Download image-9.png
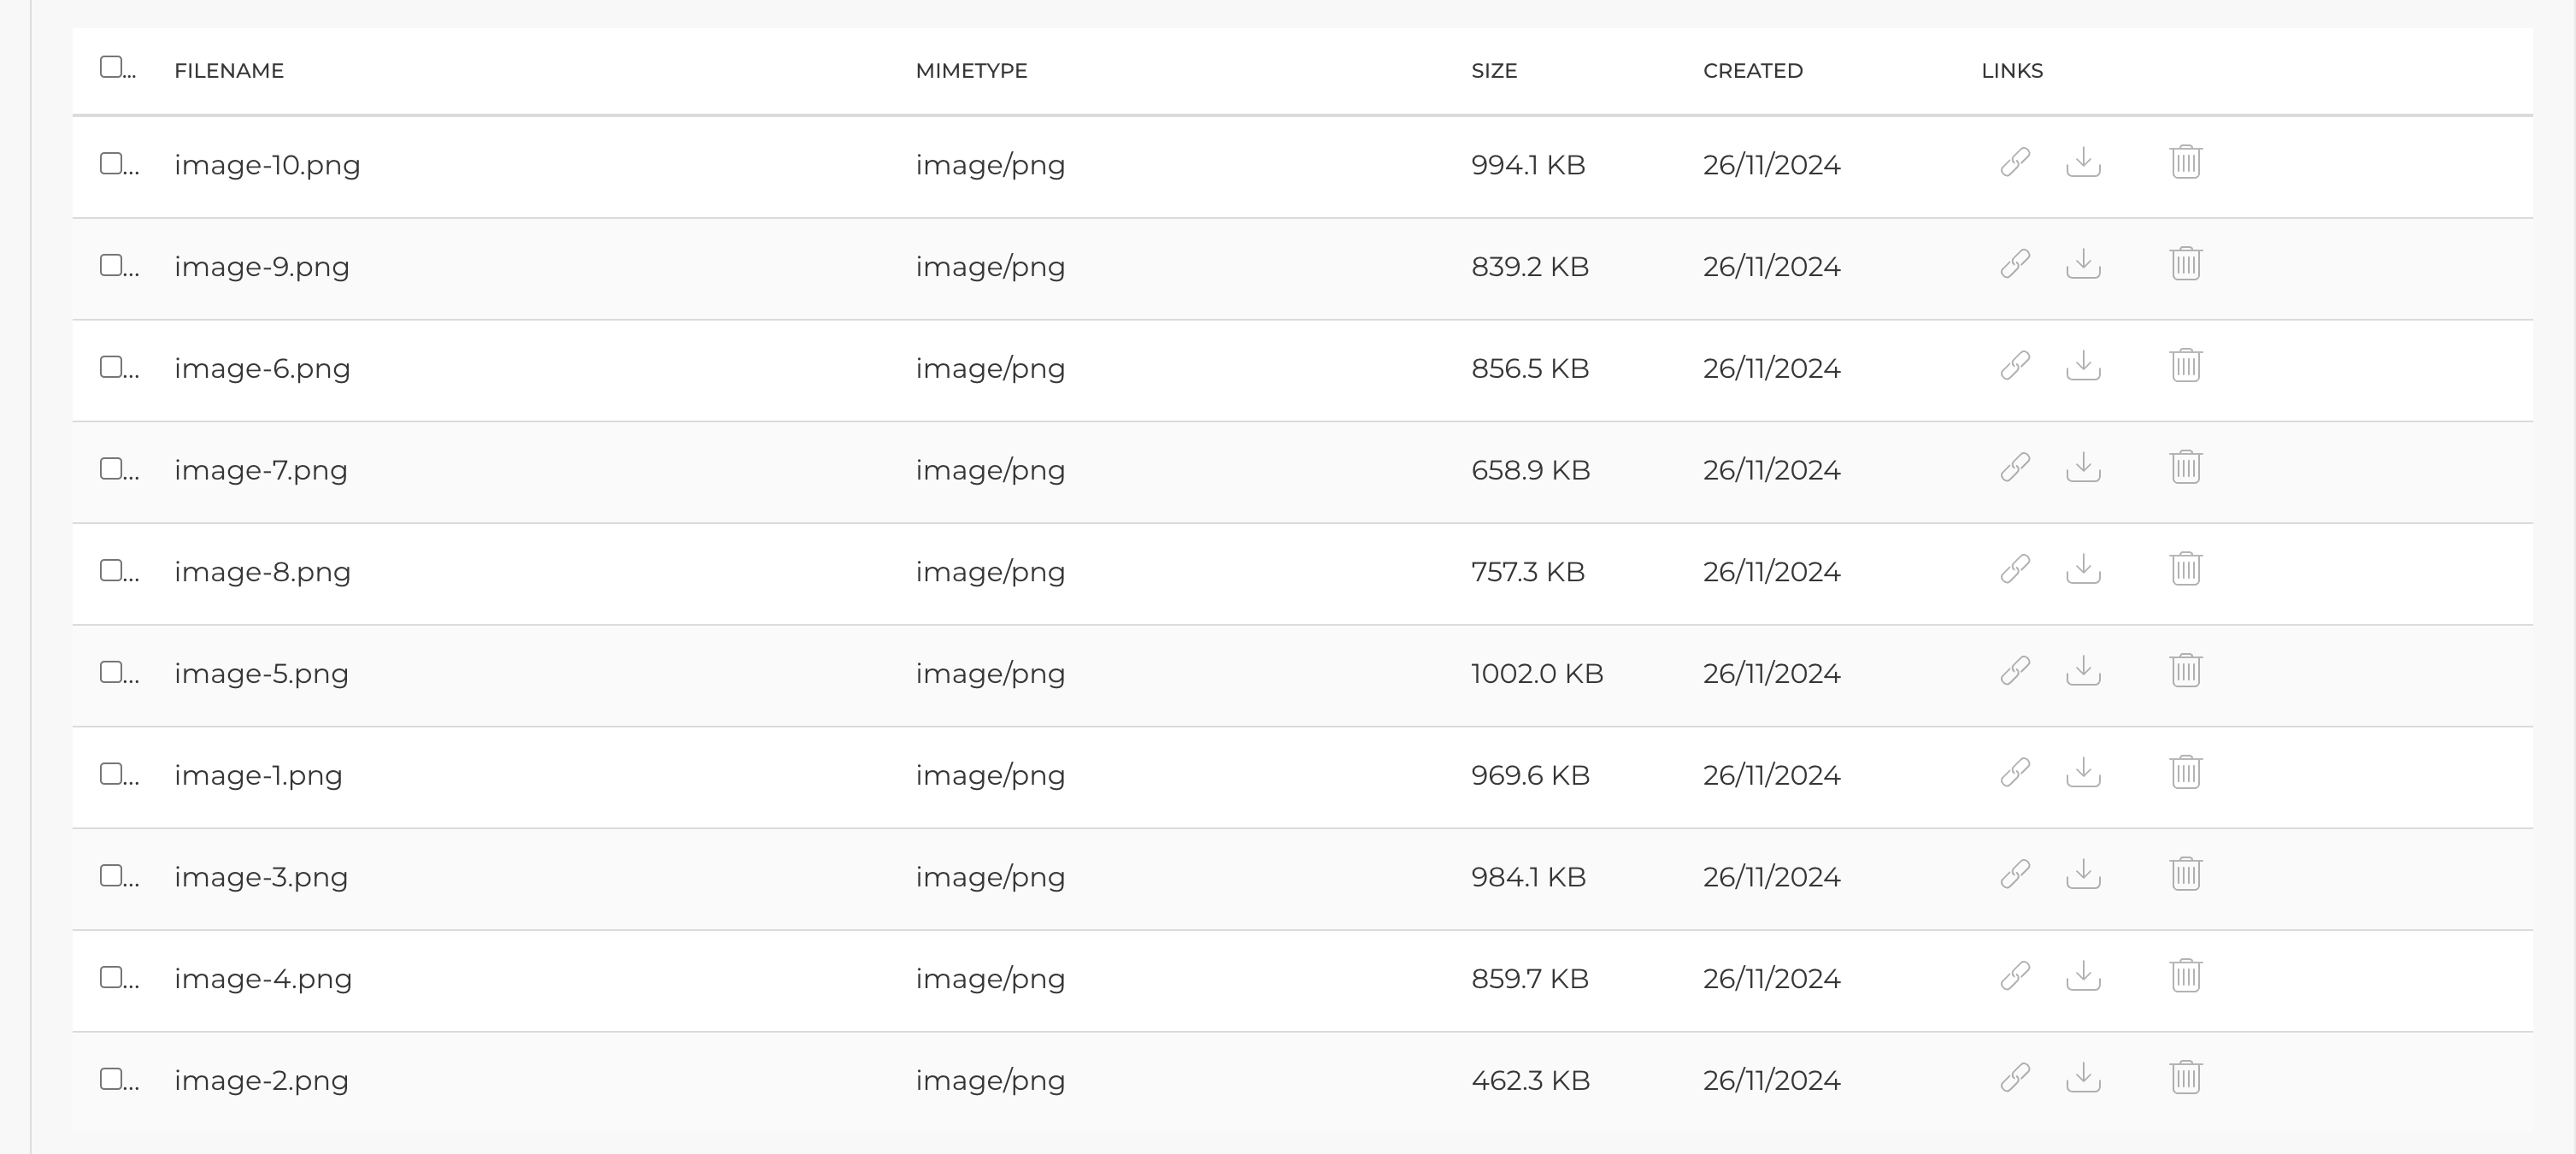The width and height of the screenshot is (2576, 1154). [x=2083, y=266]
